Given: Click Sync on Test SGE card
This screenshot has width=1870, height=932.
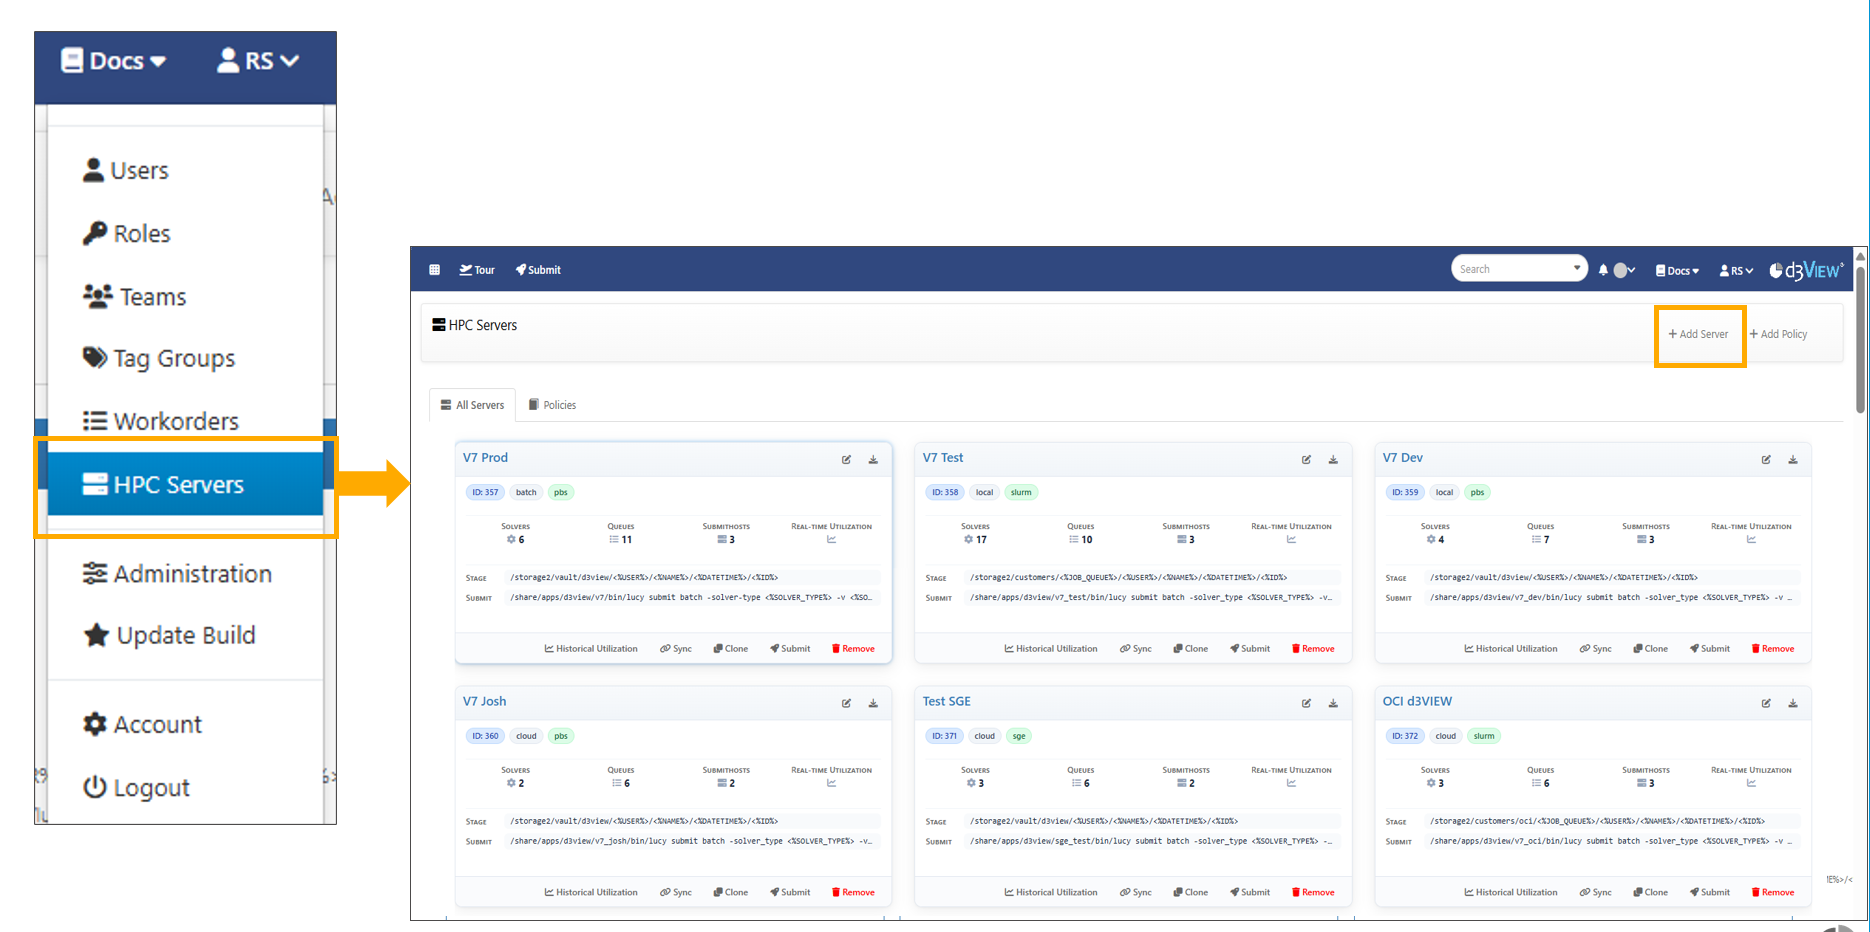Looking at the screenshot, I should 1136,893.
